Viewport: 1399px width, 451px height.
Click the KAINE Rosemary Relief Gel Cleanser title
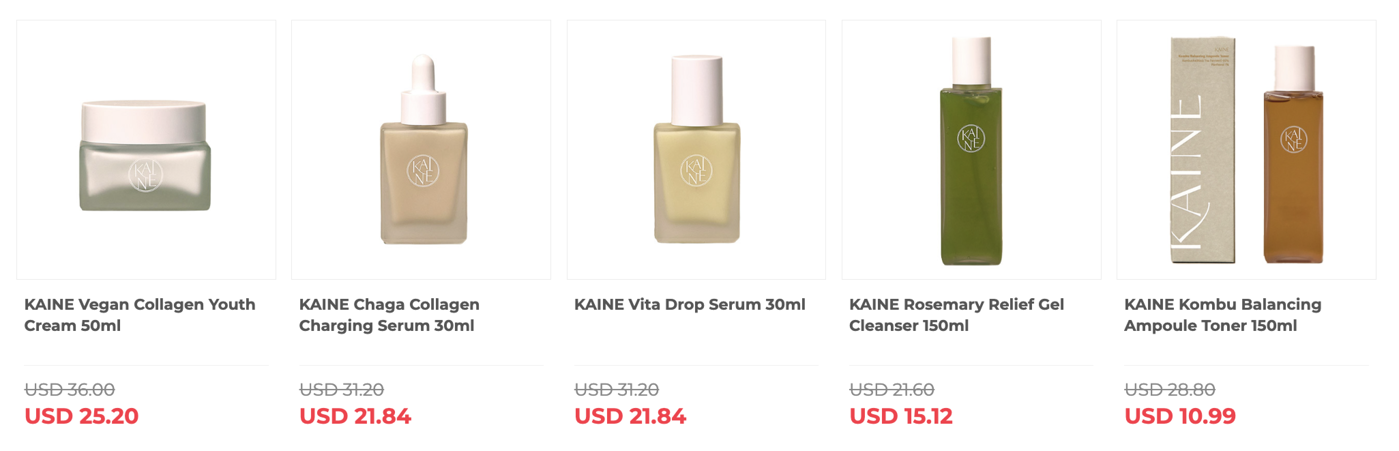(956, 315)
